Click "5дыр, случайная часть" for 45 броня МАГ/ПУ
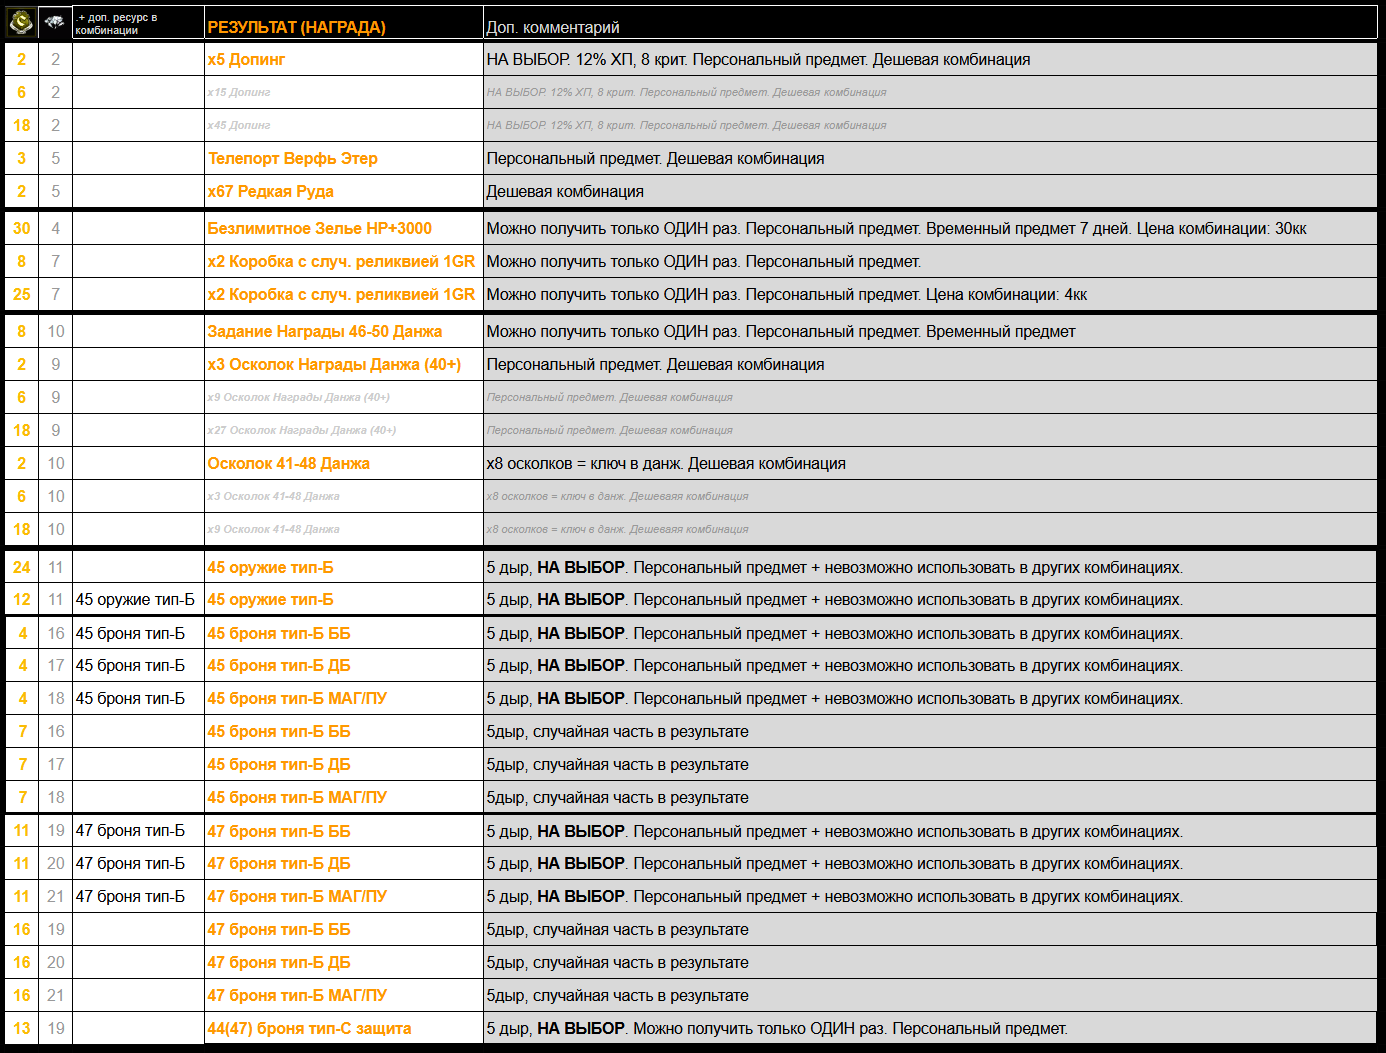This screenshot has height=1053, width=1386. coord(617,797)
